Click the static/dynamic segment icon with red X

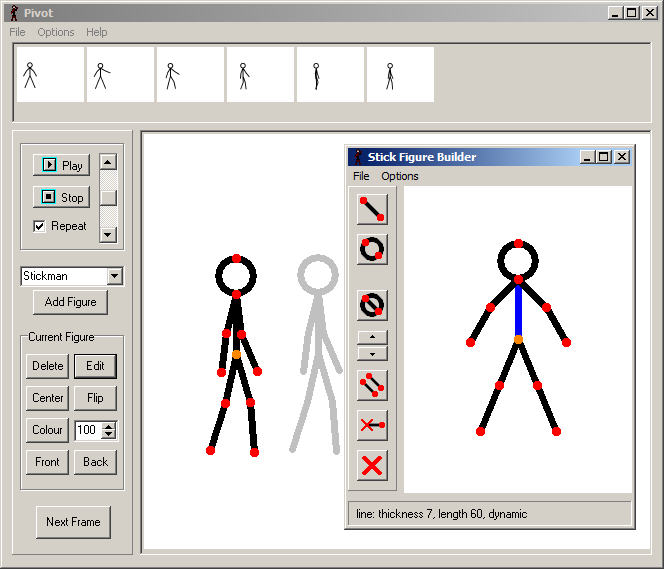point(372,425)
